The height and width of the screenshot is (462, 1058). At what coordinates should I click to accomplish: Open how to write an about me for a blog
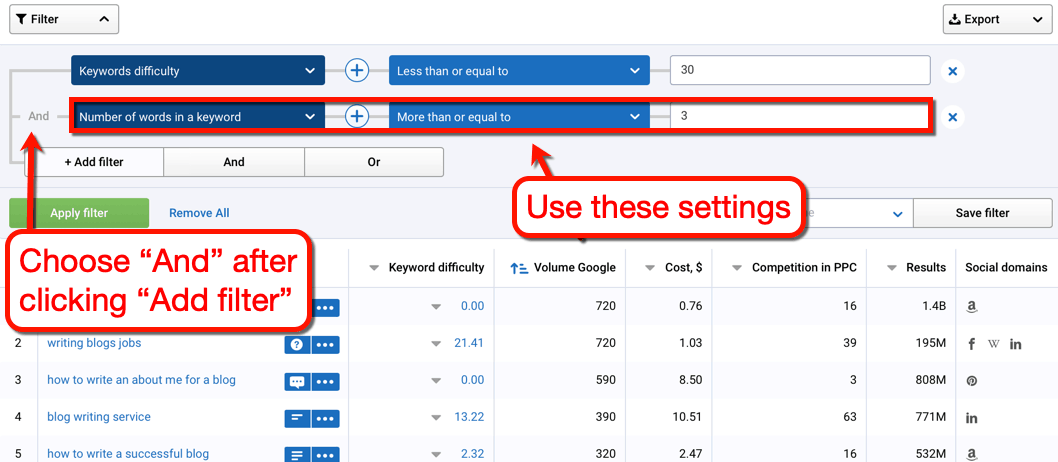[142, 380]
